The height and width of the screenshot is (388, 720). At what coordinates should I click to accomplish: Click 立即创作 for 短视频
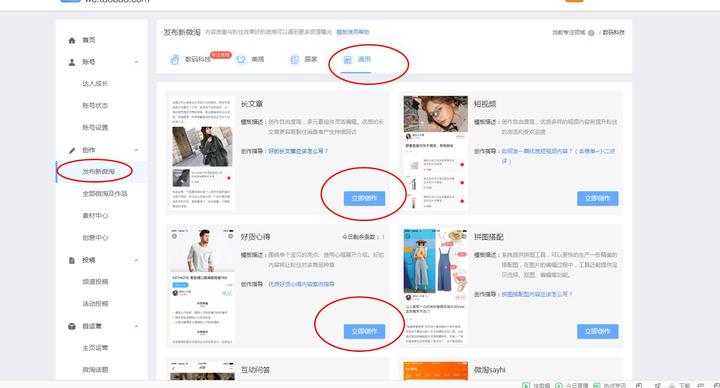coord(597,198)
